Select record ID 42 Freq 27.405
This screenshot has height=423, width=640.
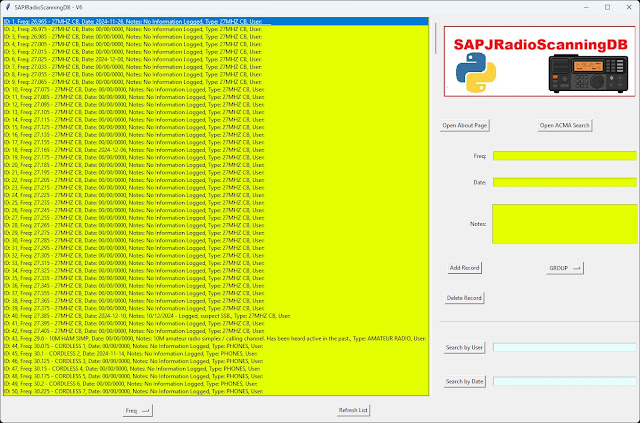pyautogui.click(x=216, y=331)
